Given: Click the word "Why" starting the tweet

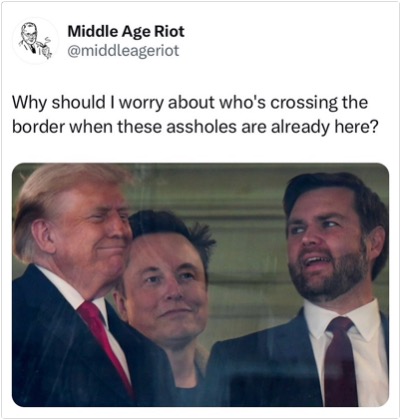Looking at the screenshot, I should click(29, 103).
